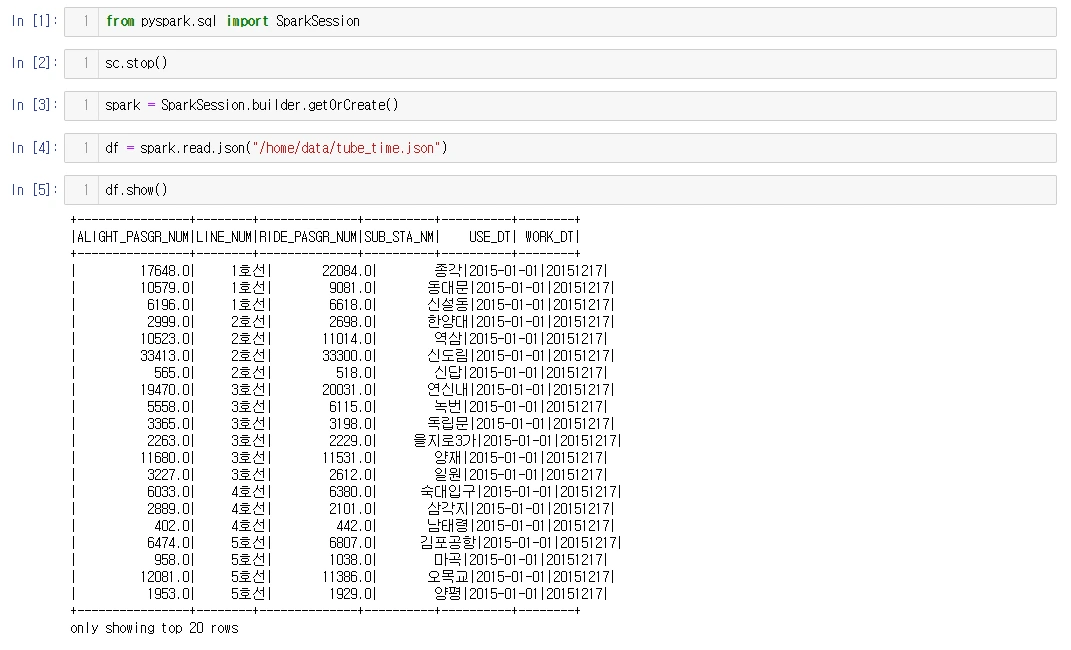Click the value 11014.0 in output
This screenshot has height=650, width=1071.
coord(346,339)
